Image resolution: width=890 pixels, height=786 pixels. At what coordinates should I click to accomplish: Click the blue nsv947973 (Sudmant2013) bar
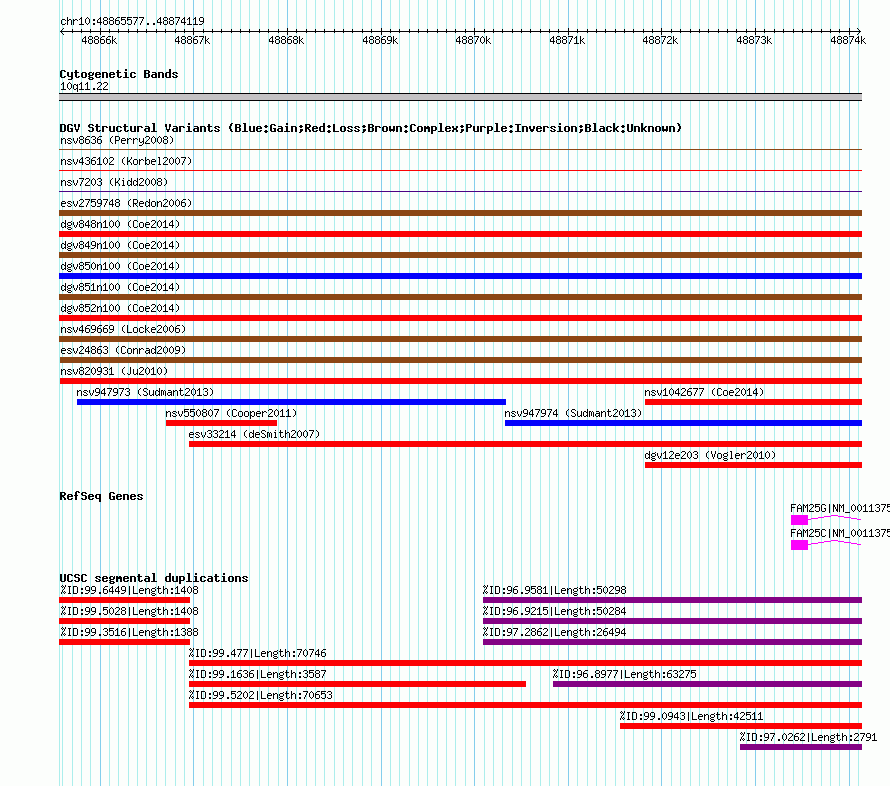pyautogui.click(x=291, y=402)
